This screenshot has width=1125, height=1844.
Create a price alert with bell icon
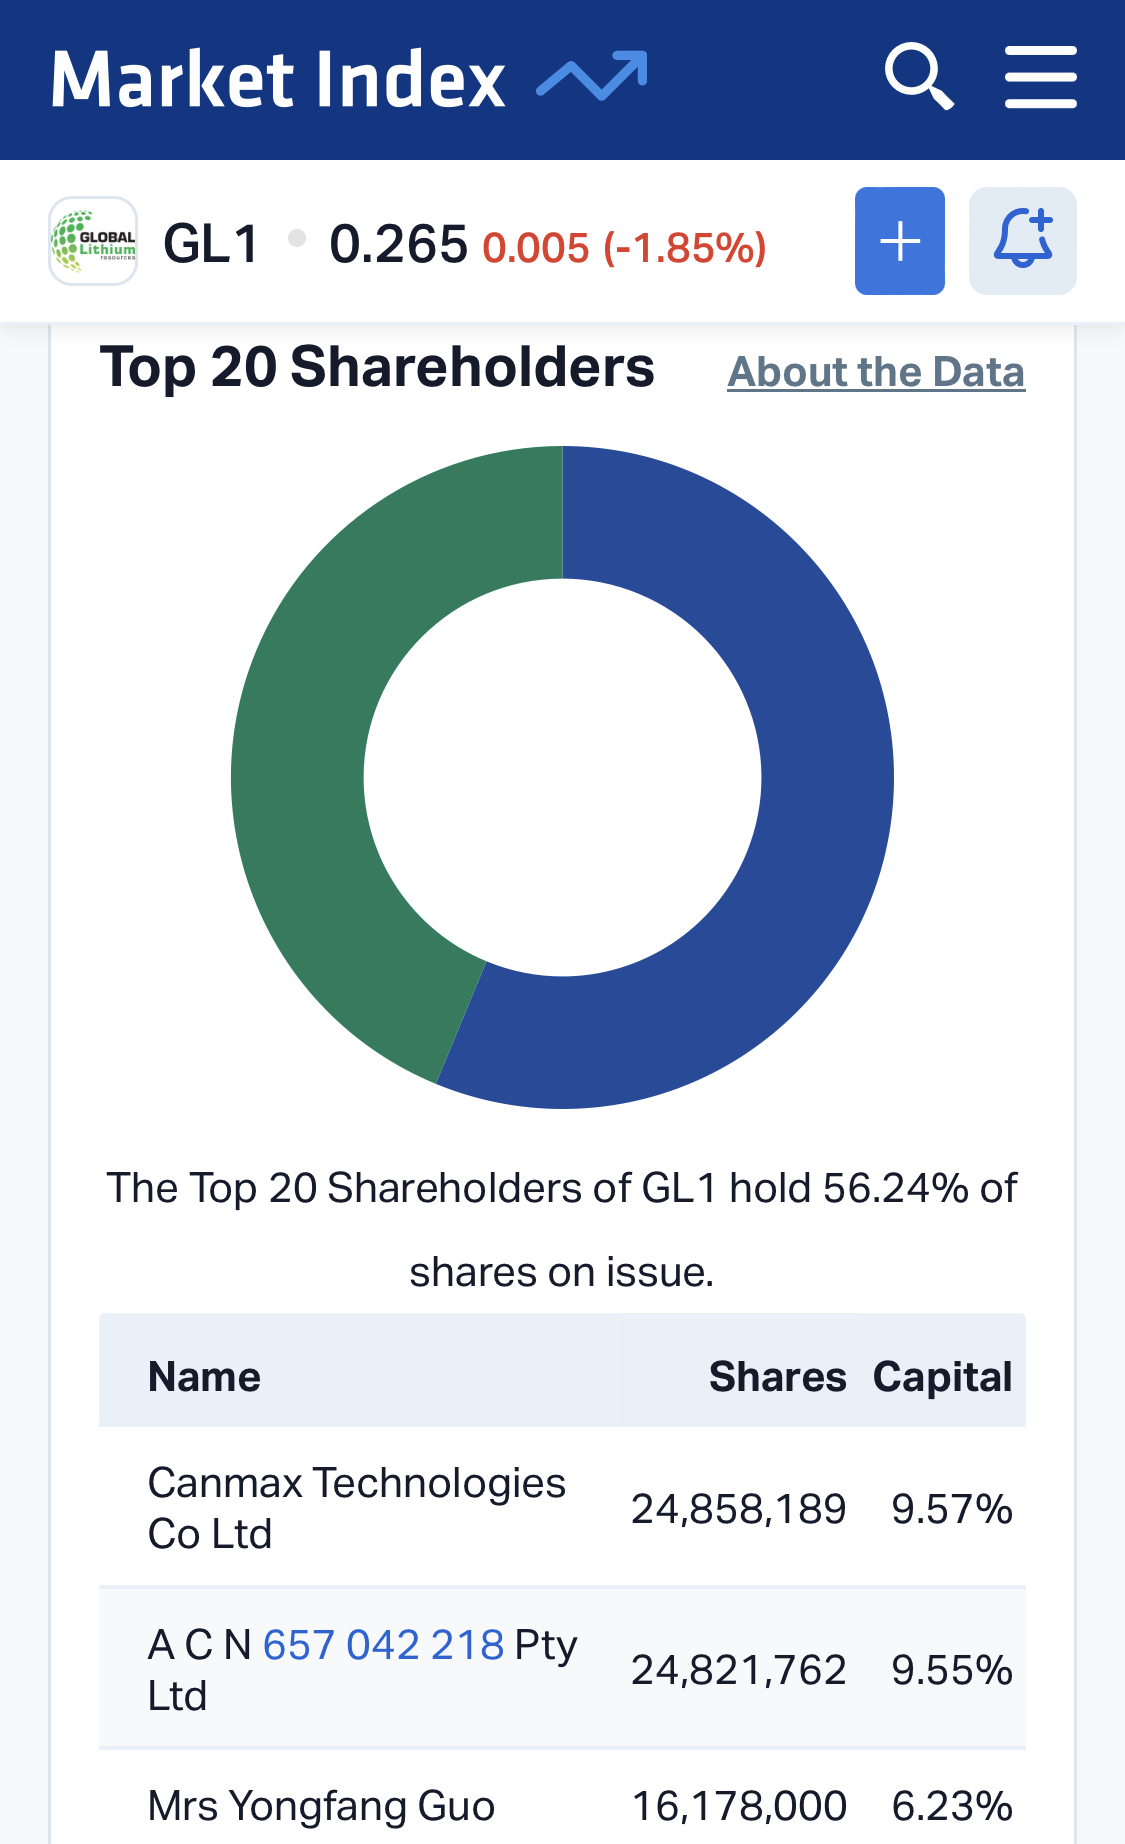1022,241
